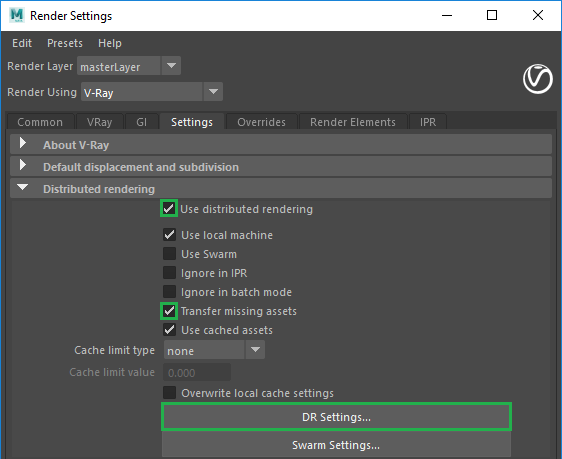This screenshot has width=562, height=459.
Task: Enable Use Swarm checkbox
Action: coord(169,254)
